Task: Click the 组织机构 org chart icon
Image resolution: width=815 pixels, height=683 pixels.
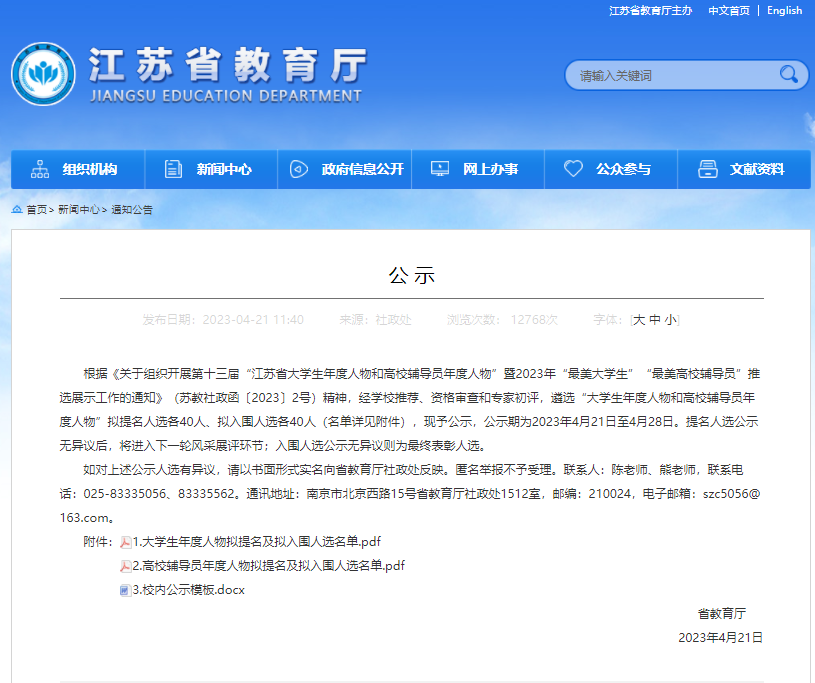Action: click(40, 169)
